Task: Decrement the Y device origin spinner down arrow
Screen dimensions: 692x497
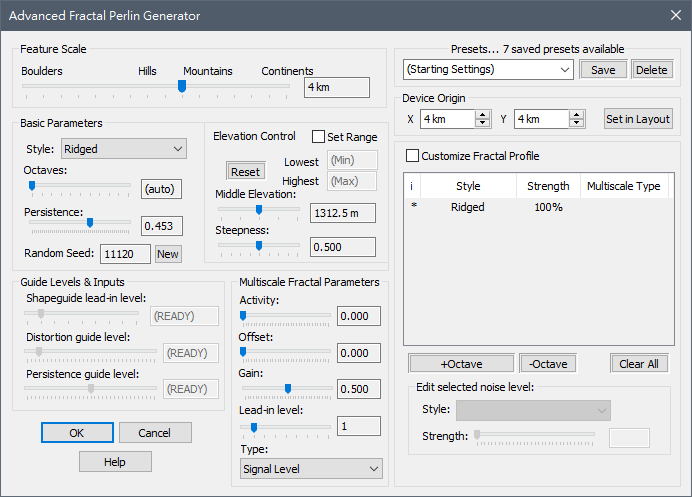Action: point(577,124)
